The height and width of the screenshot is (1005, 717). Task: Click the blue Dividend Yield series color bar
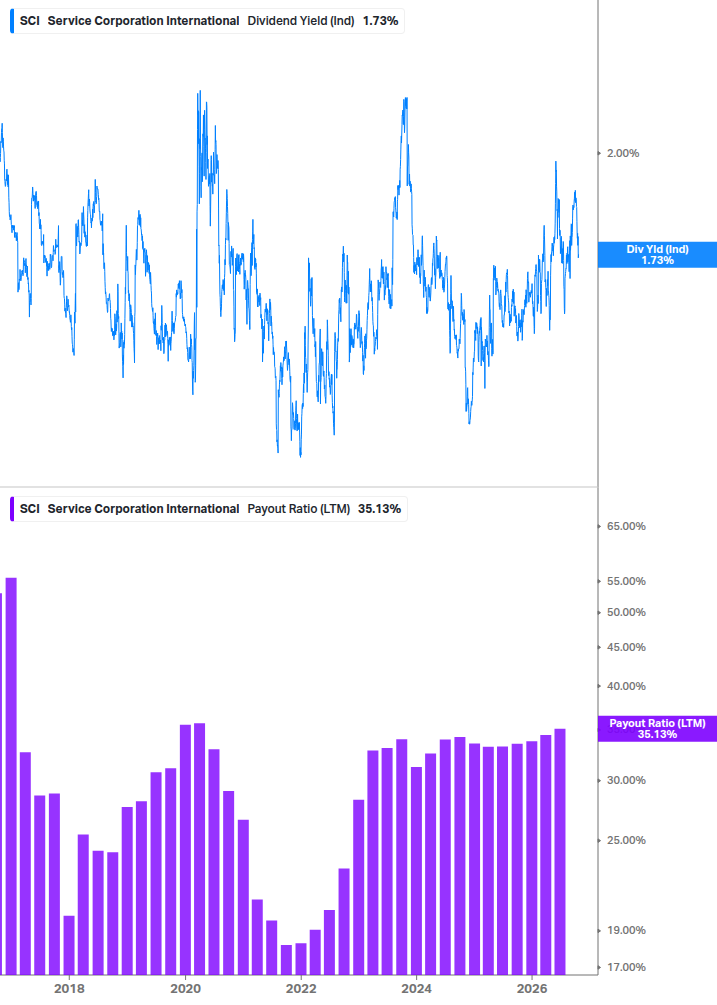(12, 21)
